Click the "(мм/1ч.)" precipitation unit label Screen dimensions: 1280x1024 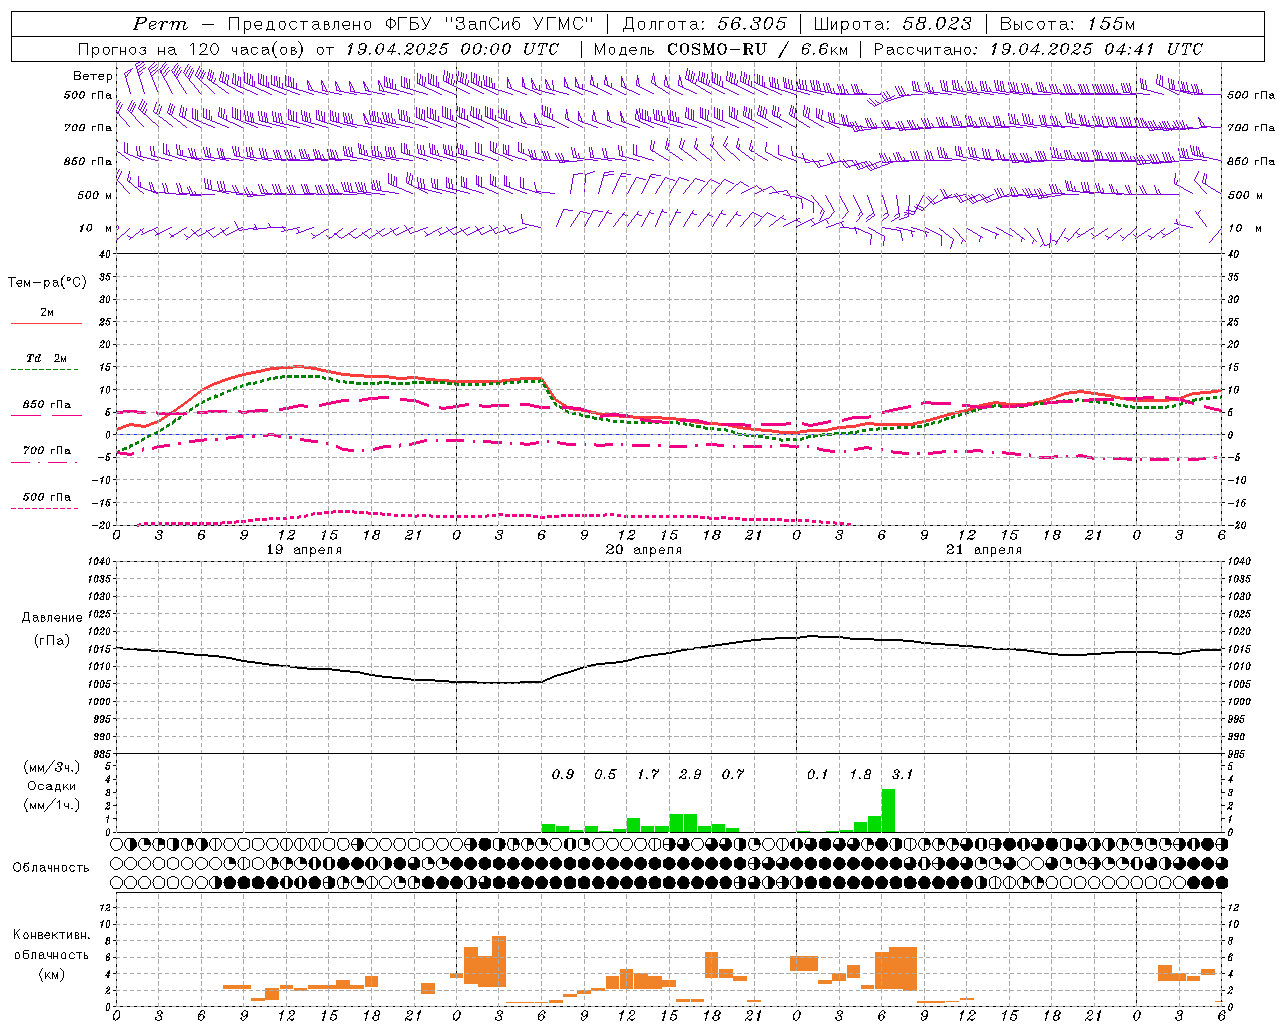click(x=51, y=805)
